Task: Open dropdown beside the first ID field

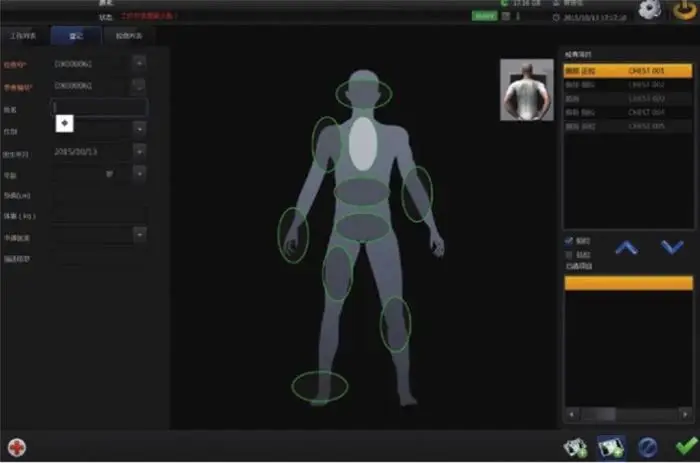Action: tap(139, 64)
